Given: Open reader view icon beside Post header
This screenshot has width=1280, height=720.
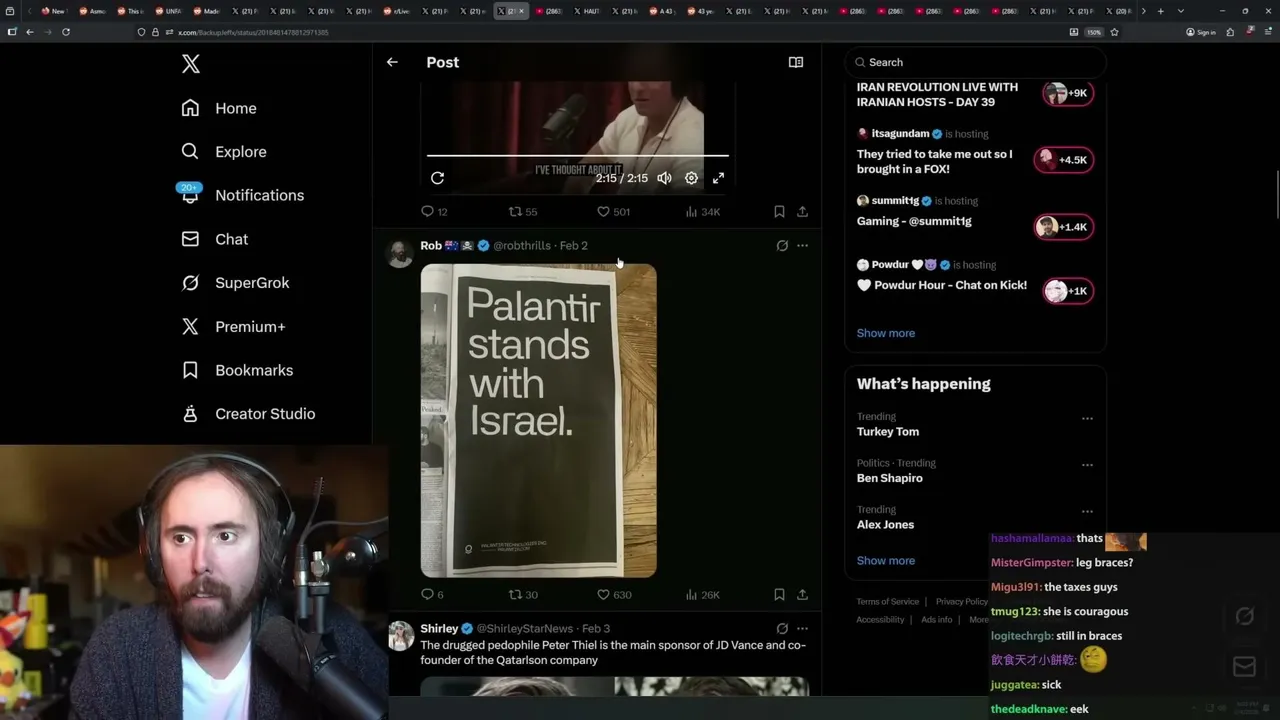Looking at the screenshot, I should pyautogui.click(x=796, y=62).
